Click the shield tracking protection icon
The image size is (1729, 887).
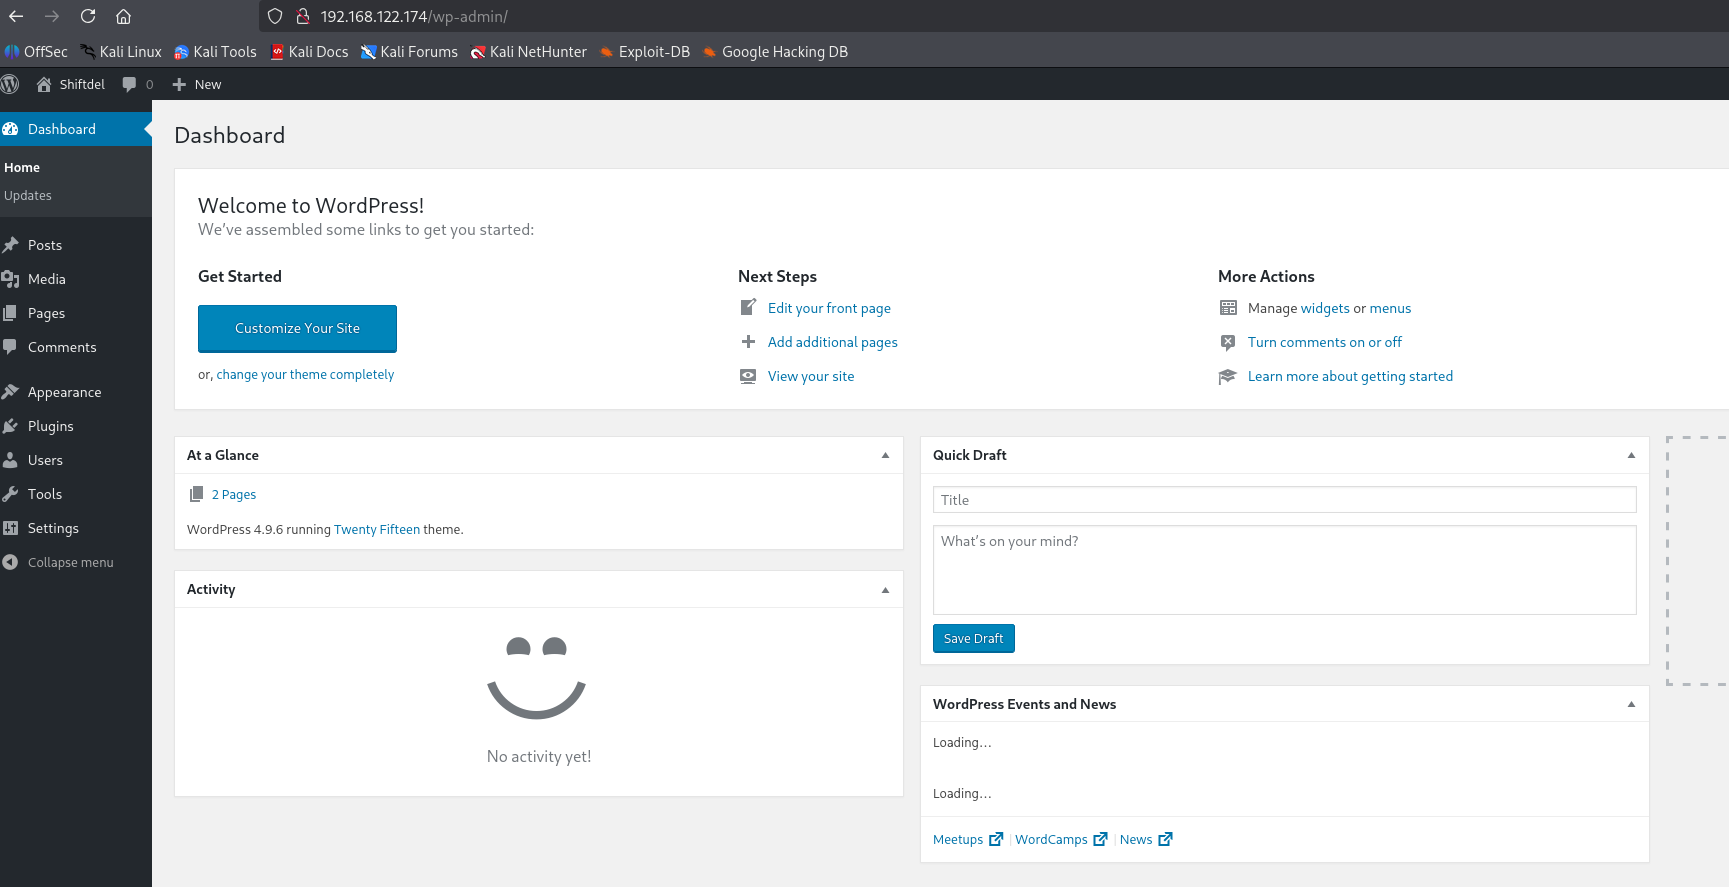point(275,16)
